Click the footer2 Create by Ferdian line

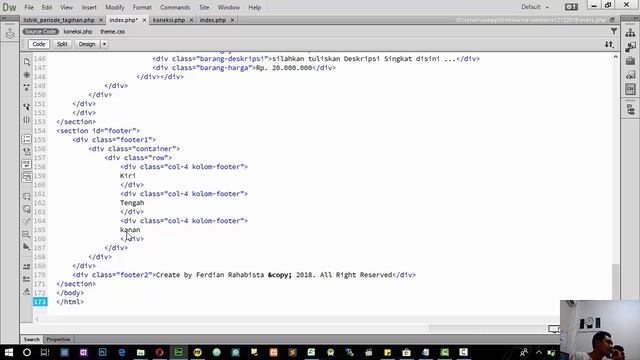tap(244, 275)
